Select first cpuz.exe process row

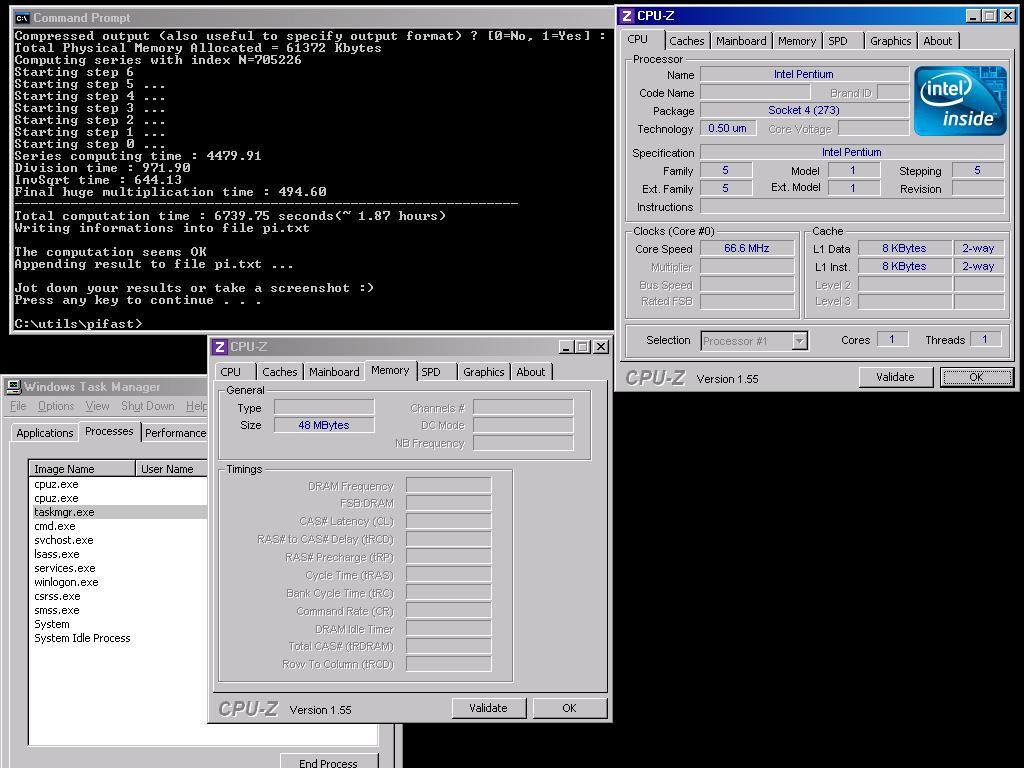(x=118, y=485)
